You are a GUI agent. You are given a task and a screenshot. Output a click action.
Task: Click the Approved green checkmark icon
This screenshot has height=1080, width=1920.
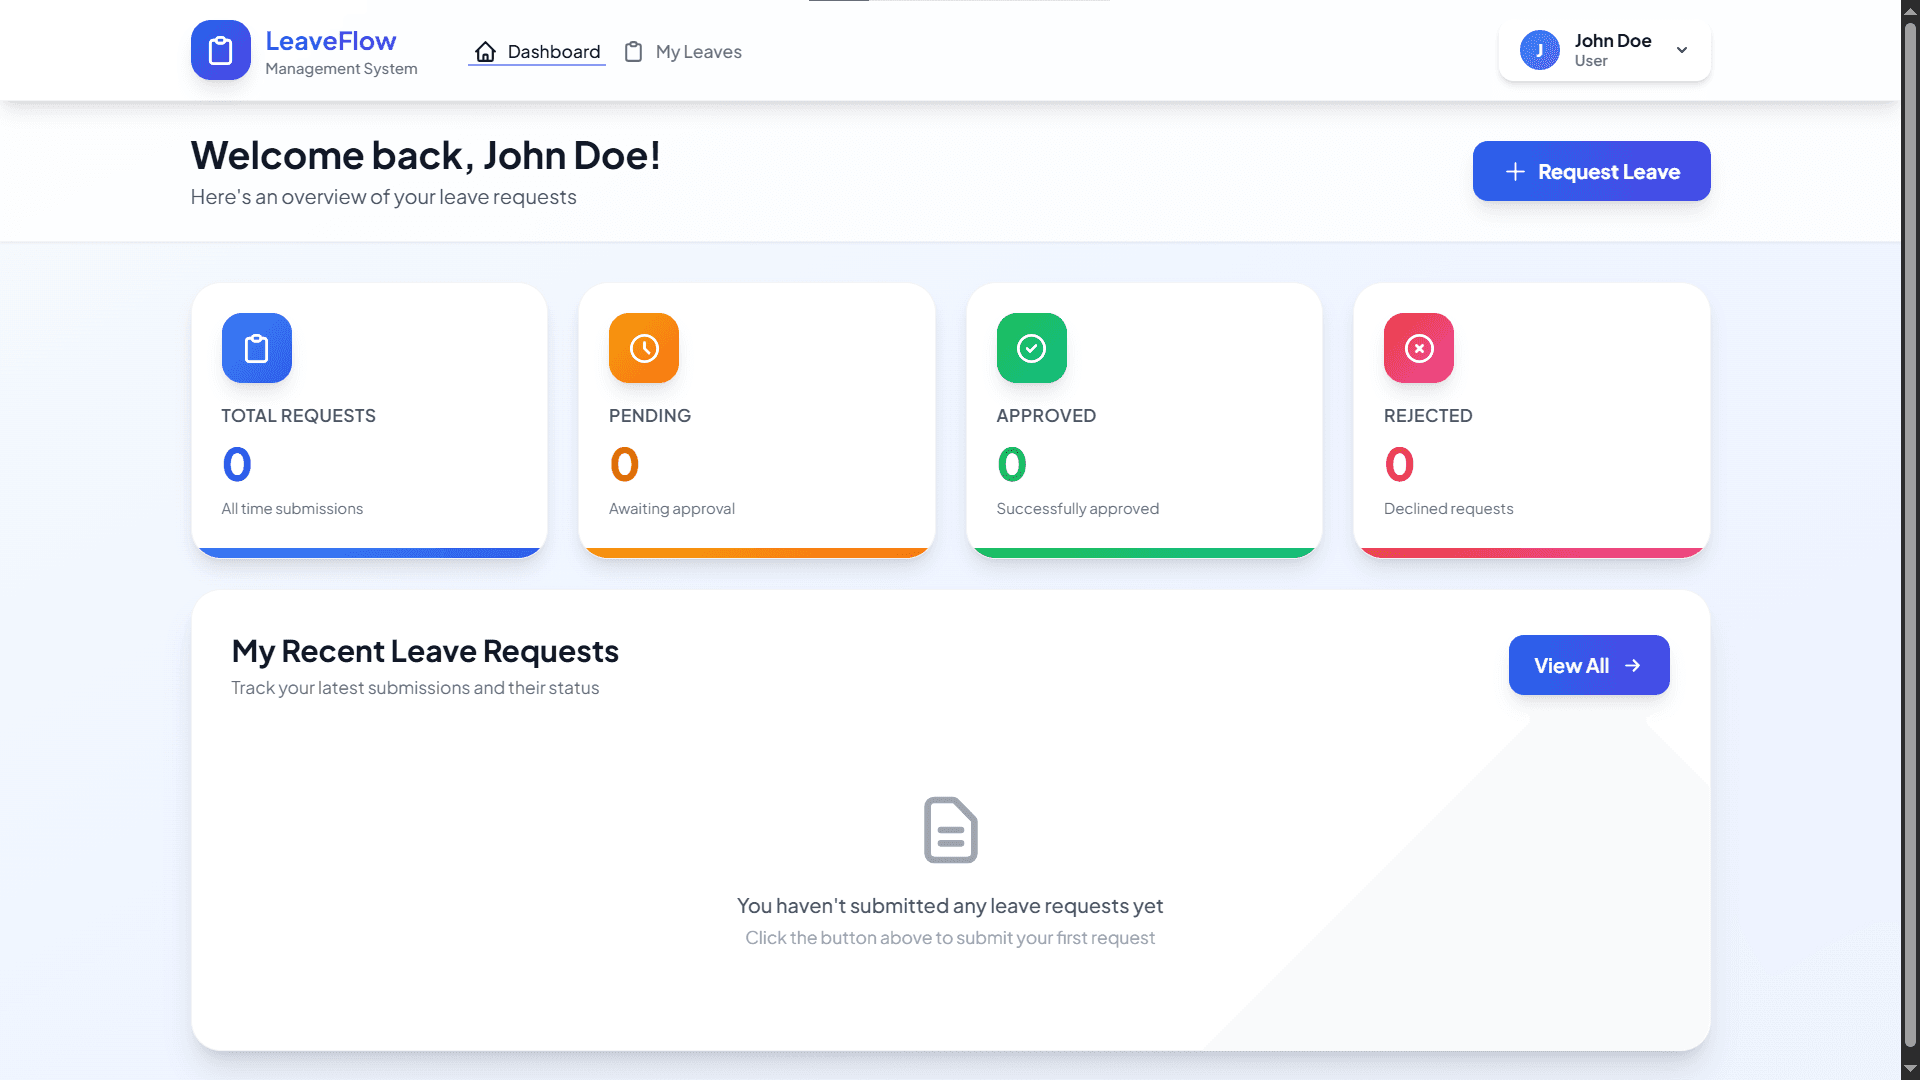click(x=1032, y=348)
